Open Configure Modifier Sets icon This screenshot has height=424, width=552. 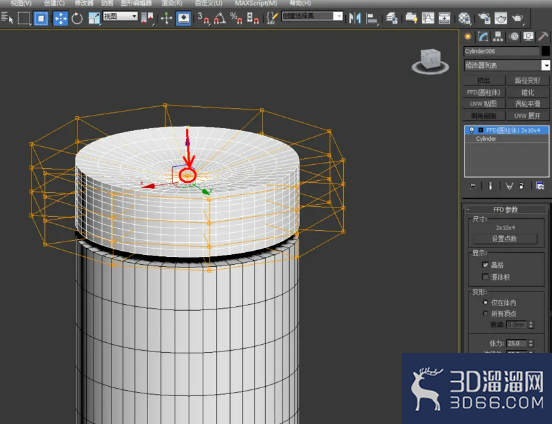[540, 186]
